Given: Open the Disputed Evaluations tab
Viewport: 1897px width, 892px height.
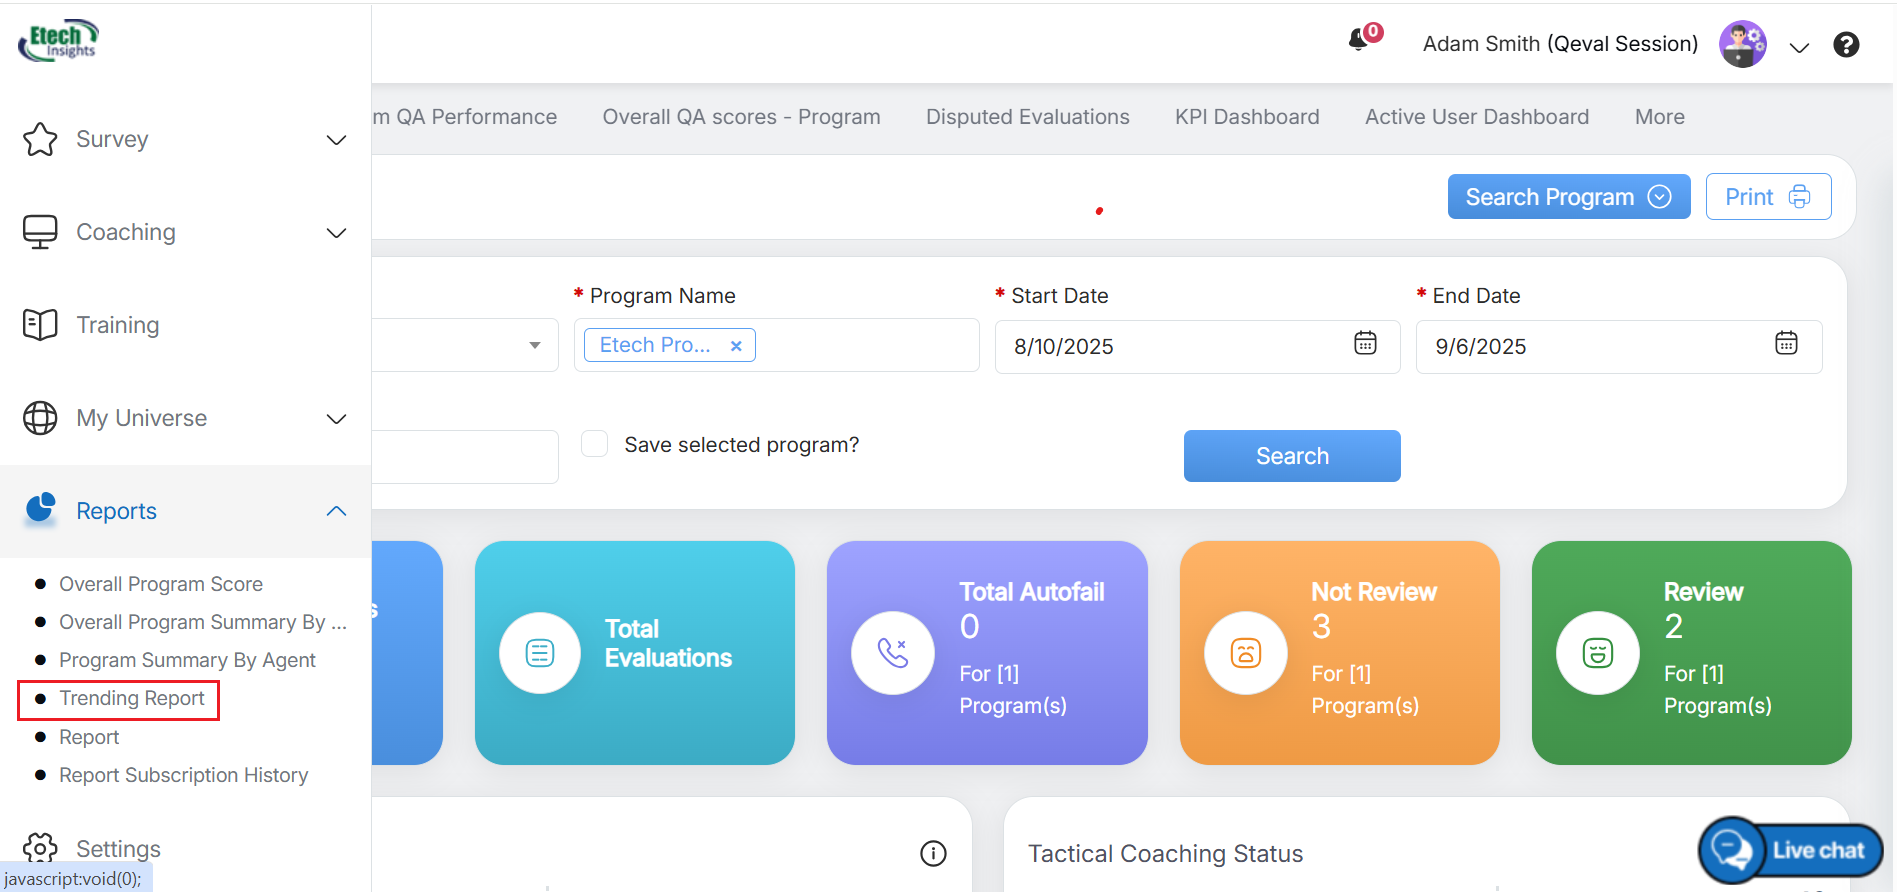Looking at the screenshot, I should point(1027,117).
